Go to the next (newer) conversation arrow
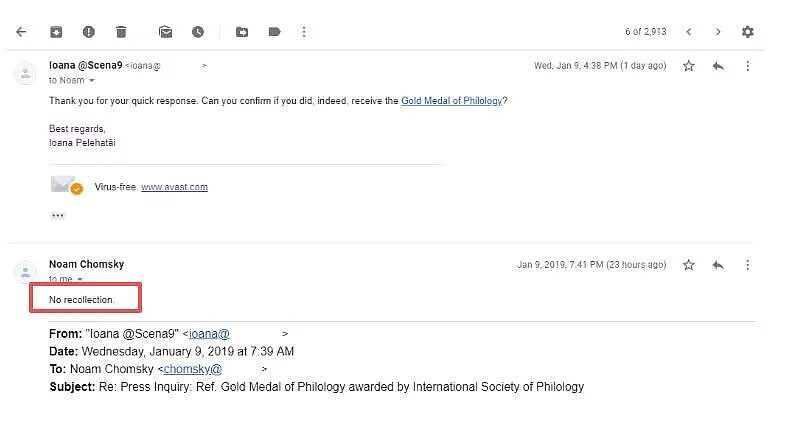 click(689, 32)
